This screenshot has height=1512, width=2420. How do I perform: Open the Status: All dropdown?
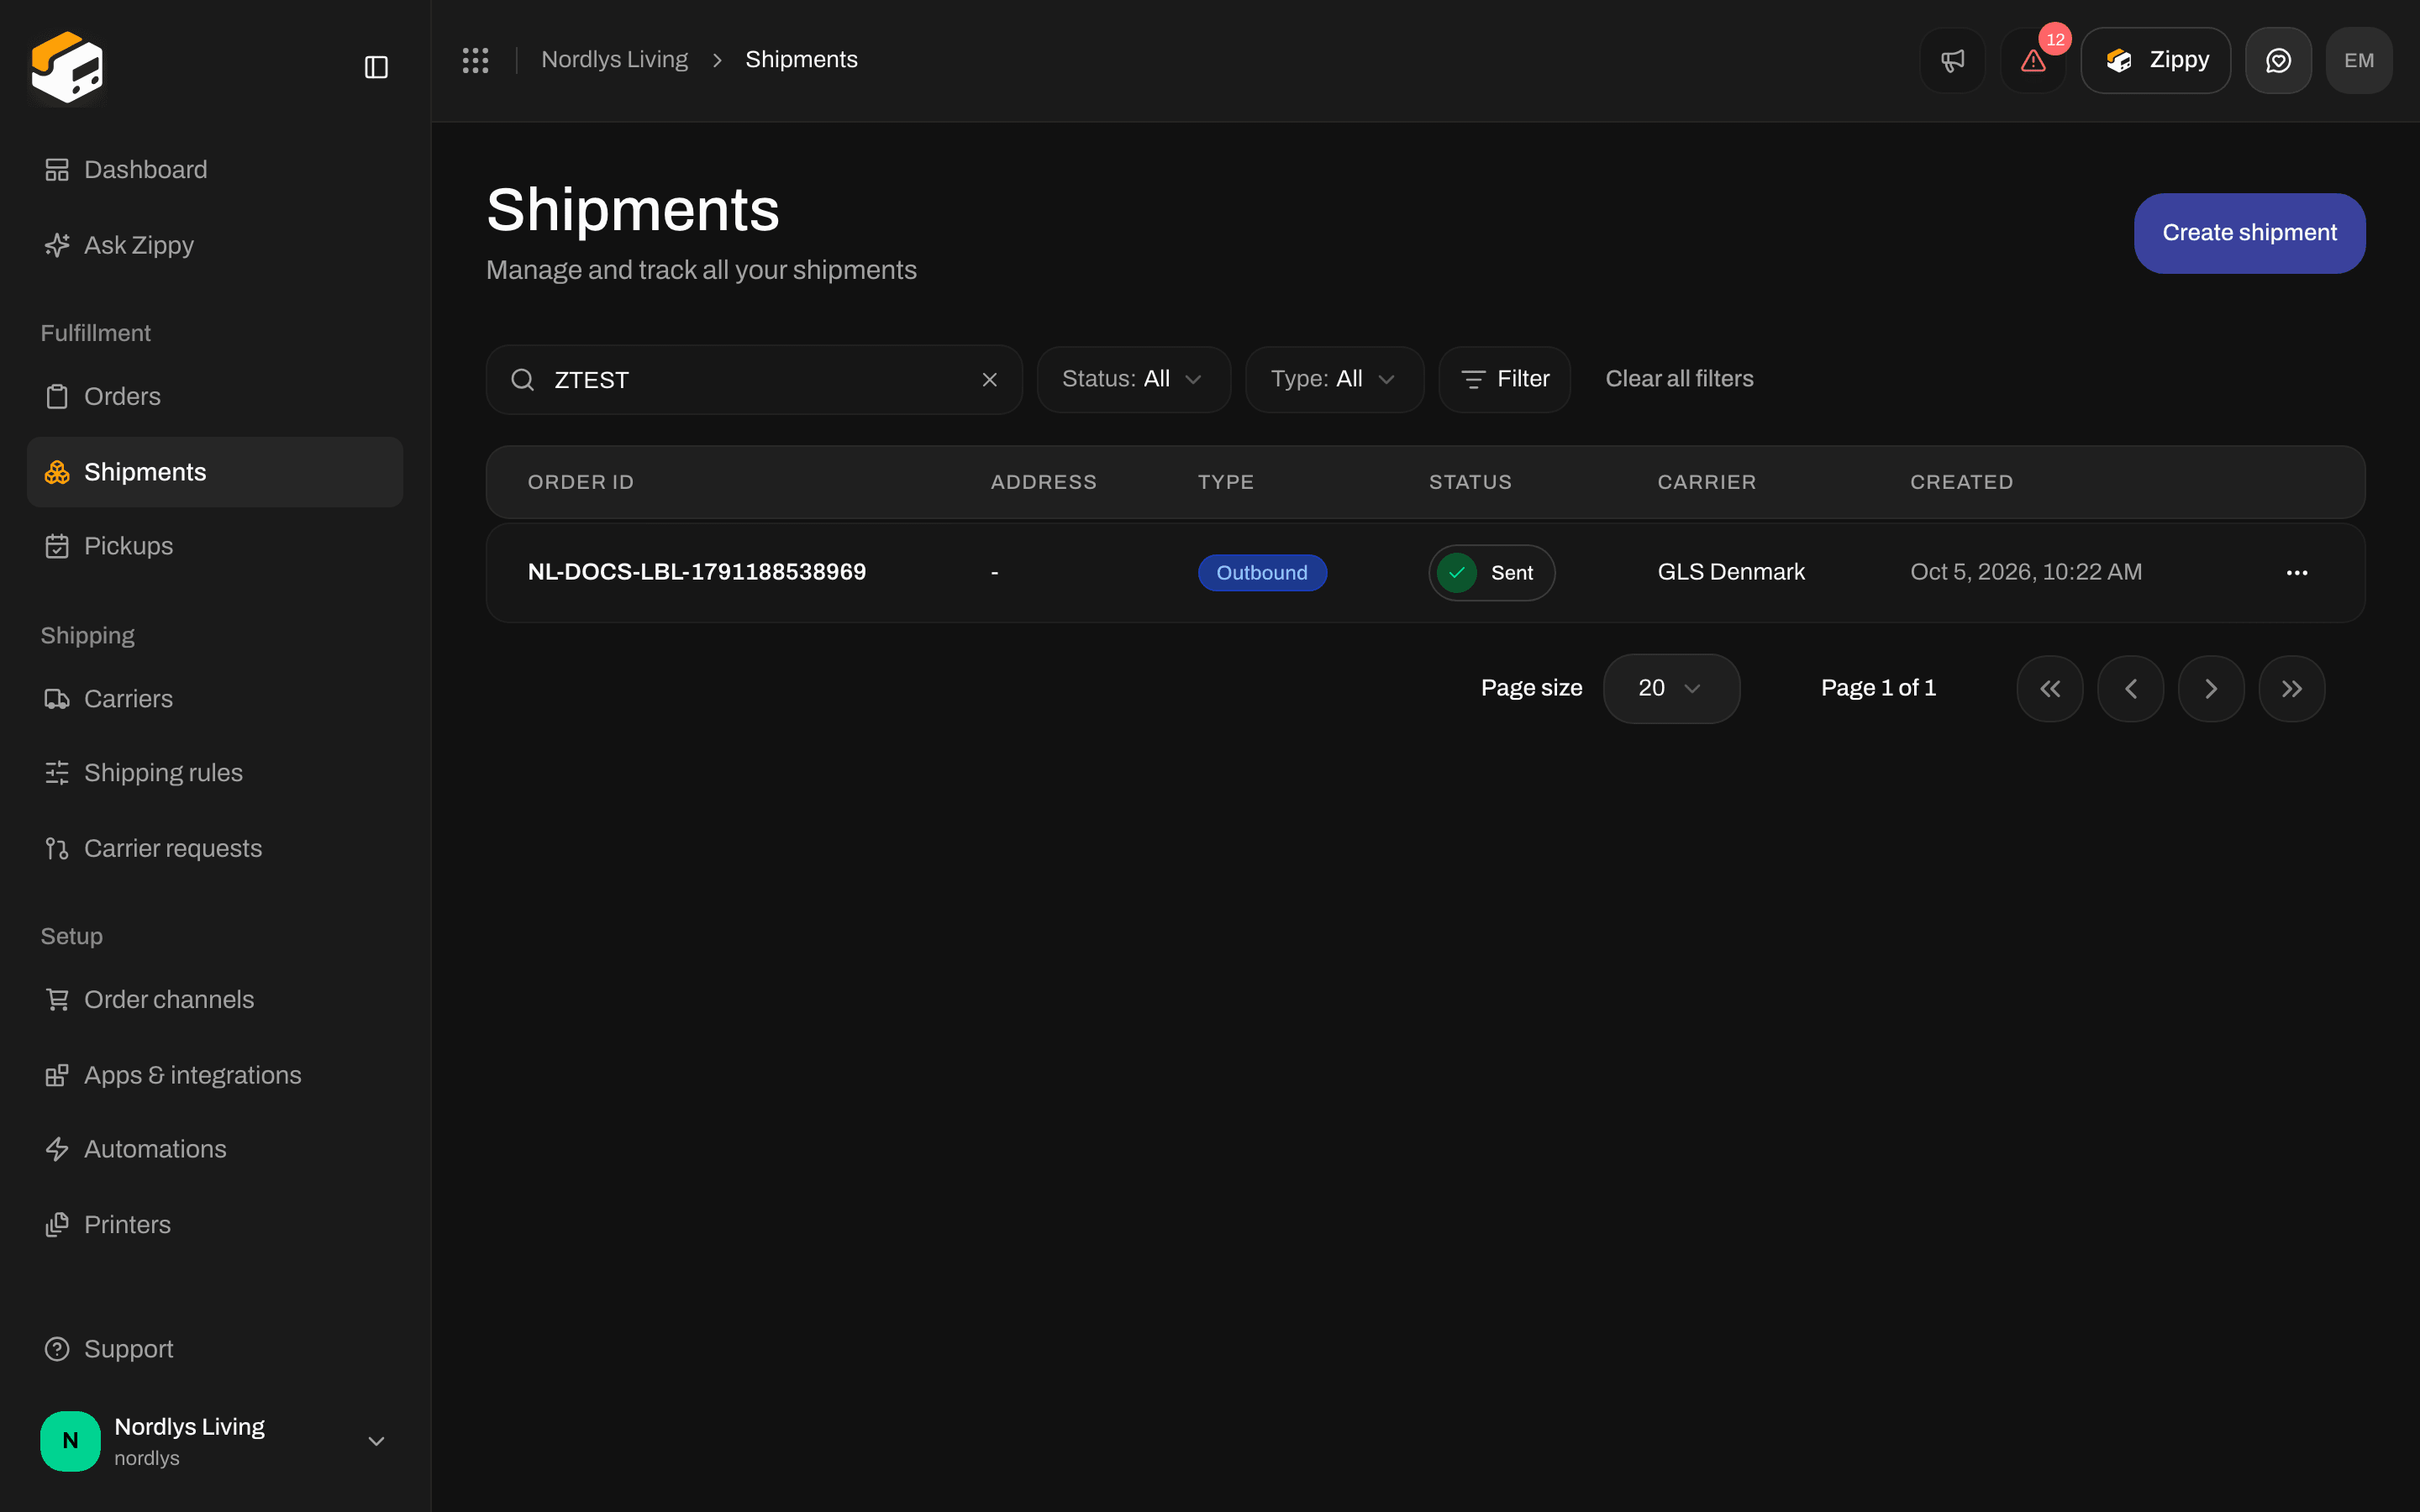[1133, 379]
